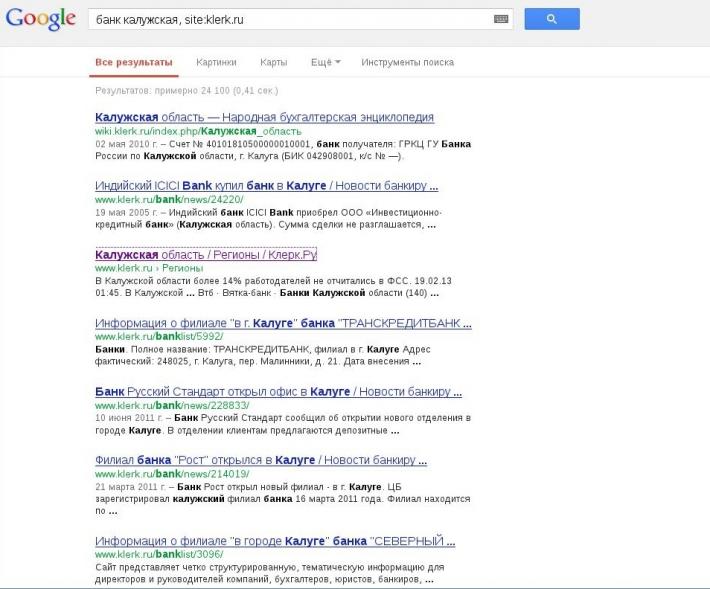Click the www.klerk.ru/banklist/5992/ URL

tap(159, 336)
